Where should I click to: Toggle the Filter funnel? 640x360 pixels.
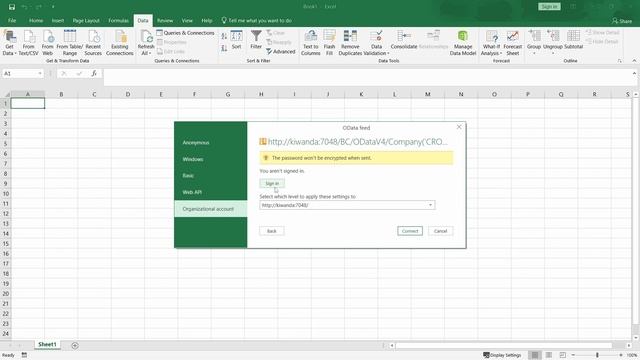[x=256, y=40]
